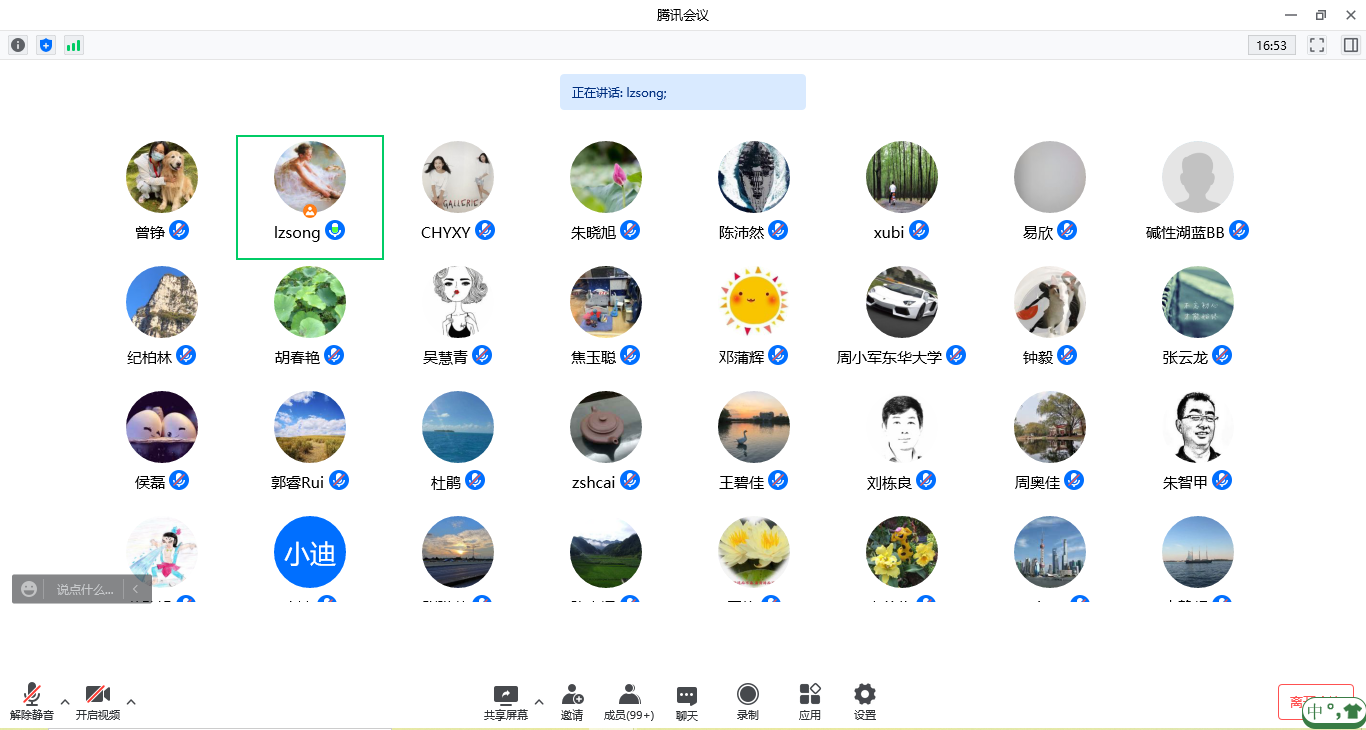Check the green network signal icon
The height and width of the screenshot is (730, 1366).
coord(74,45)
